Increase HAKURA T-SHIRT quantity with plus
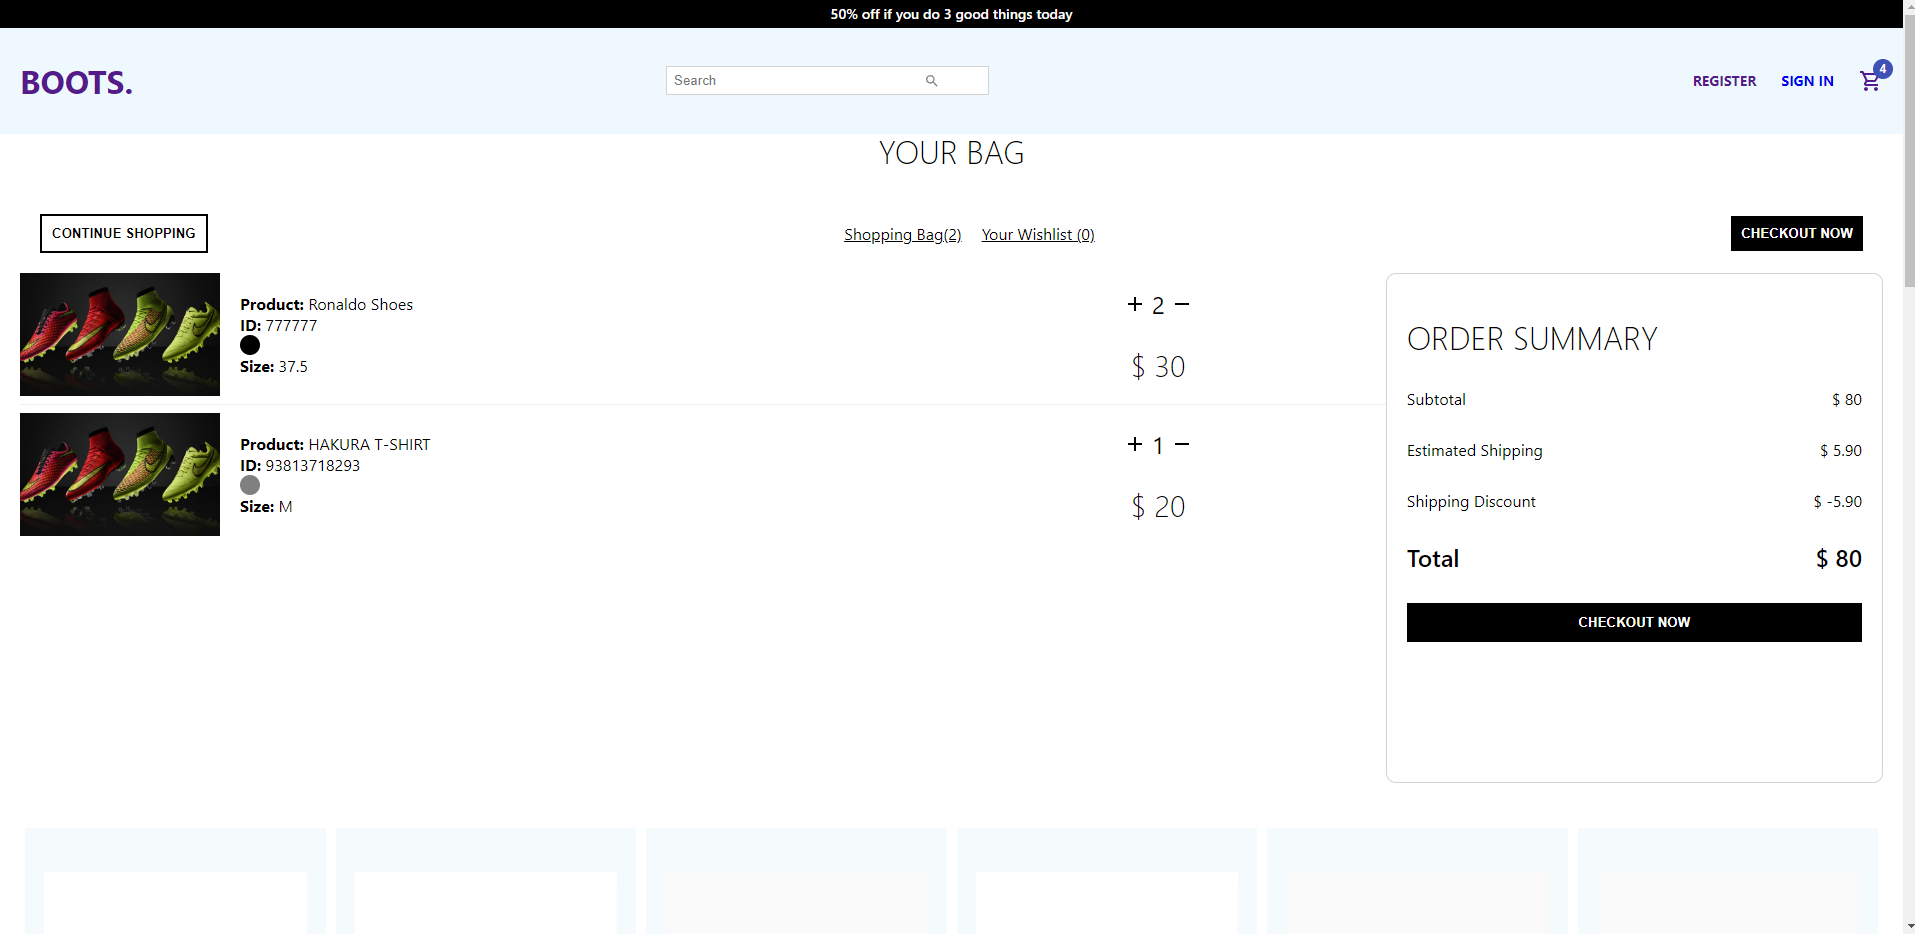Image resolution: width=1915 pixels, height=934 pixels. point(1133,444)
